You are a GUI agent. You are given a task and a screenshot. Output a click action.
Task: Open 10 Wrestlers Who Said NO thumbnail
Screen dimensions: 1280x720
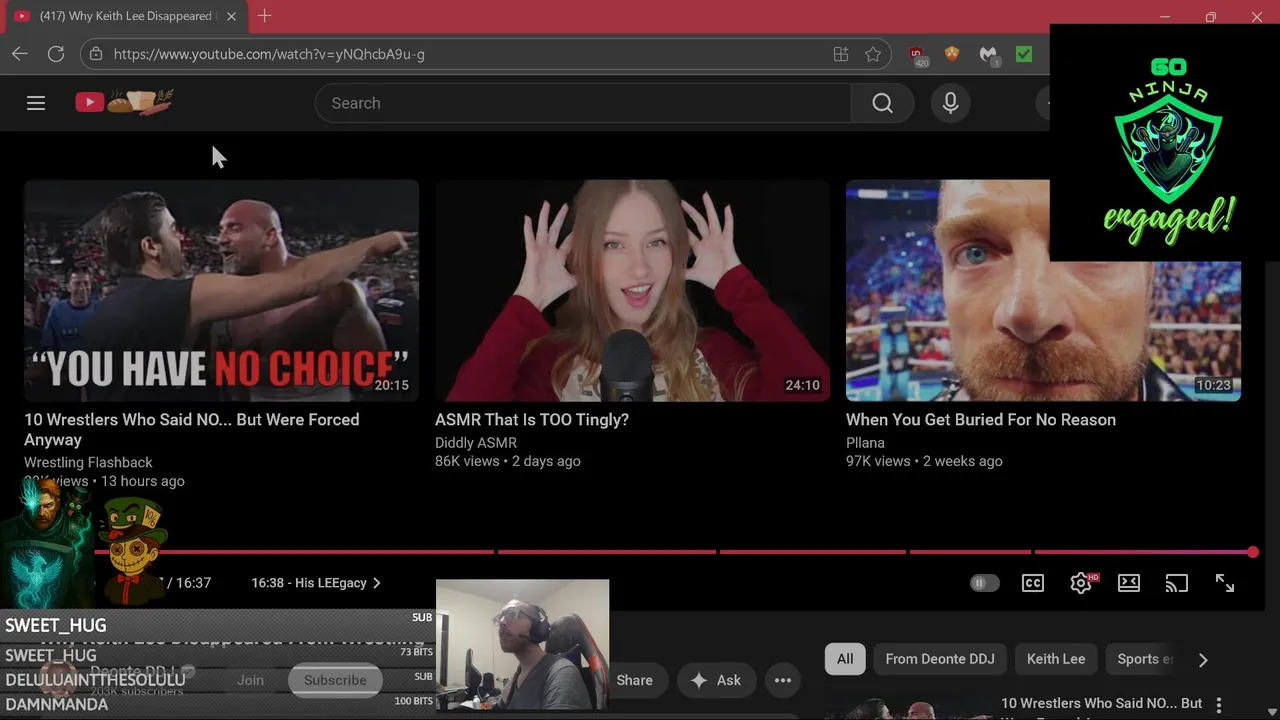(x=221, y=290)
